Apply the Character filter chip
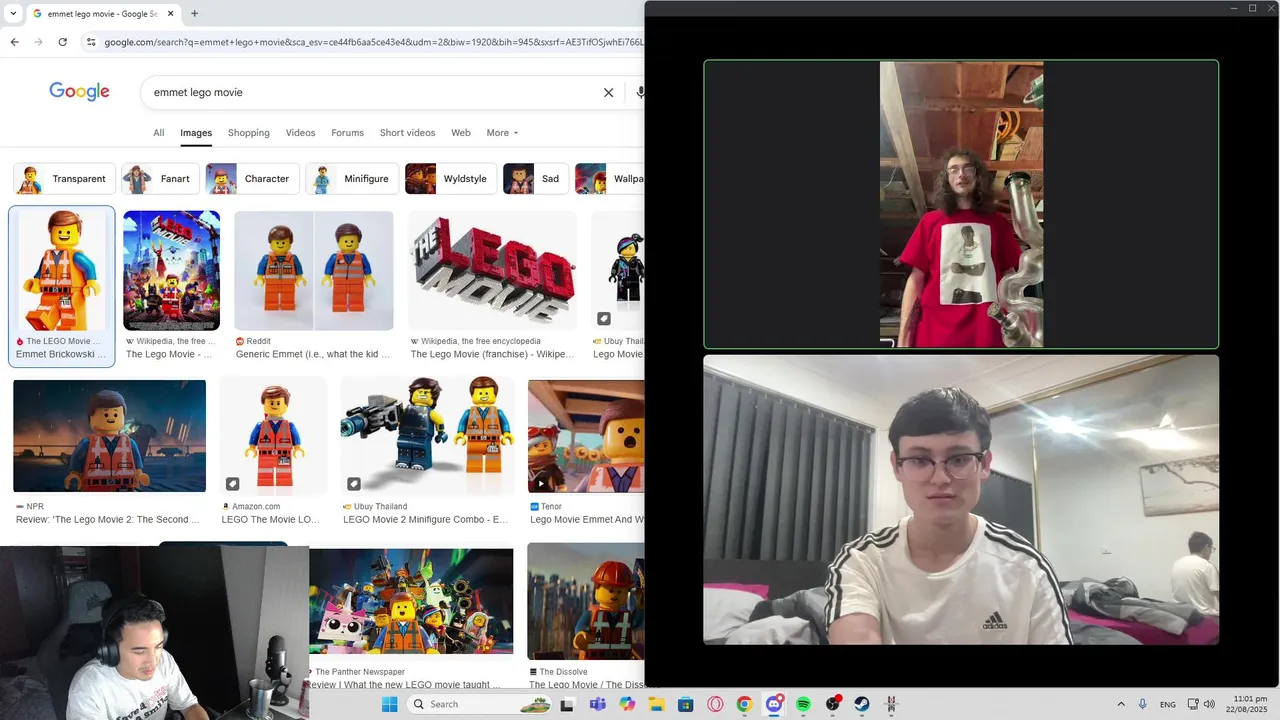Viewport: 1280px width, 720px height. 252,179
